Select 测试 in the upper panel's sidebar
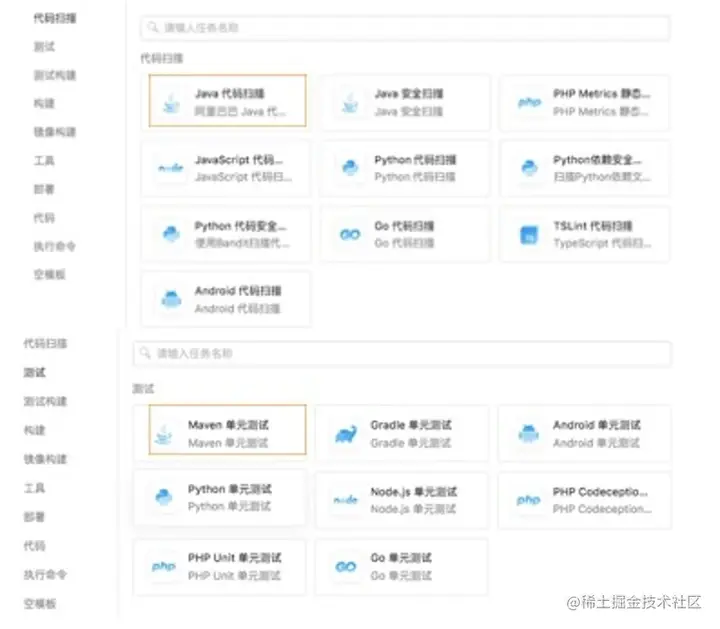 click(x=45, y=47)
